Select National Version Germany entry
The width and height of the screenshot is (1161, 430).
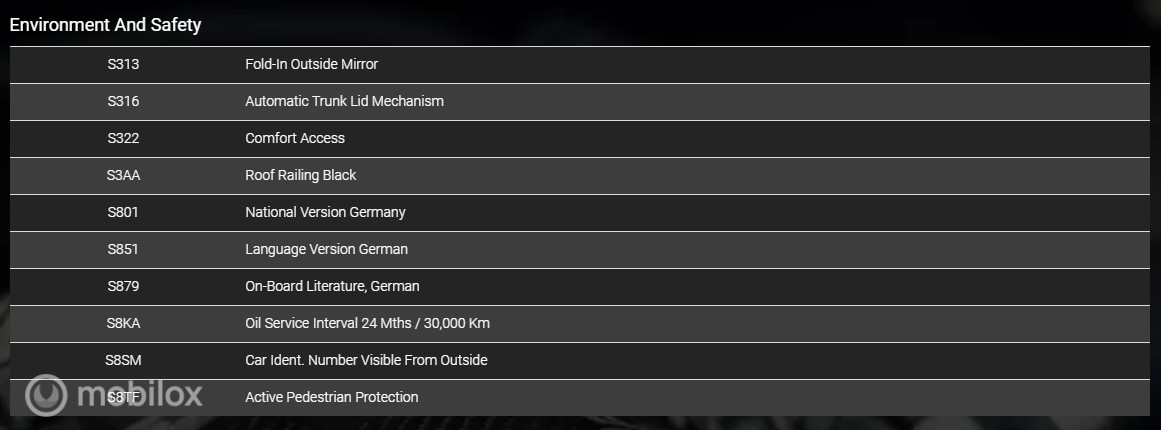(325, 212)
